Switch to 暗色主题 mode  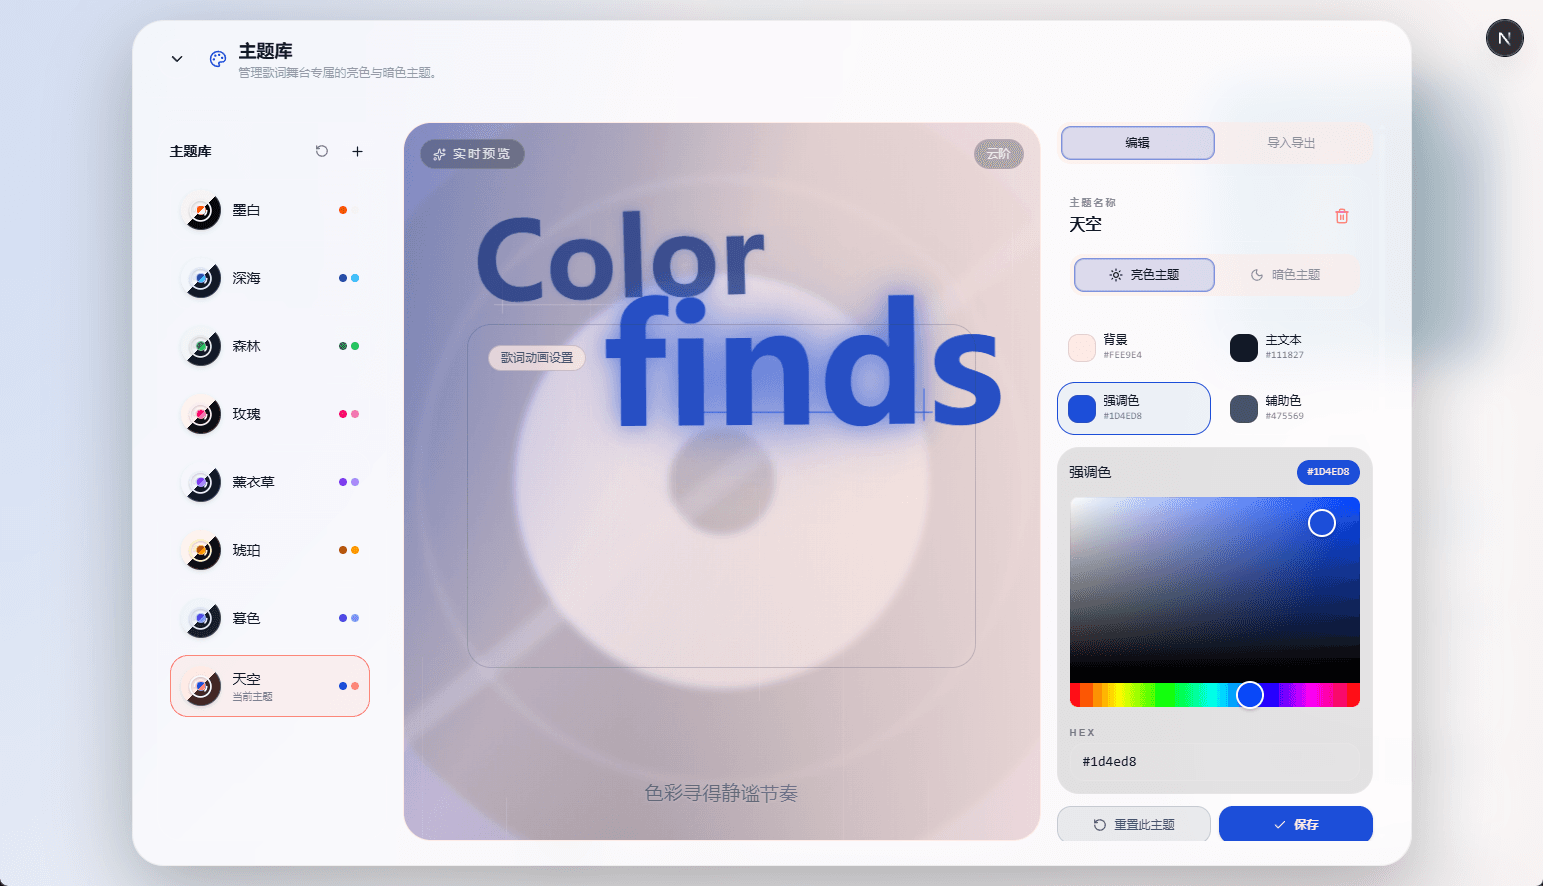[x=1286, y=275]
